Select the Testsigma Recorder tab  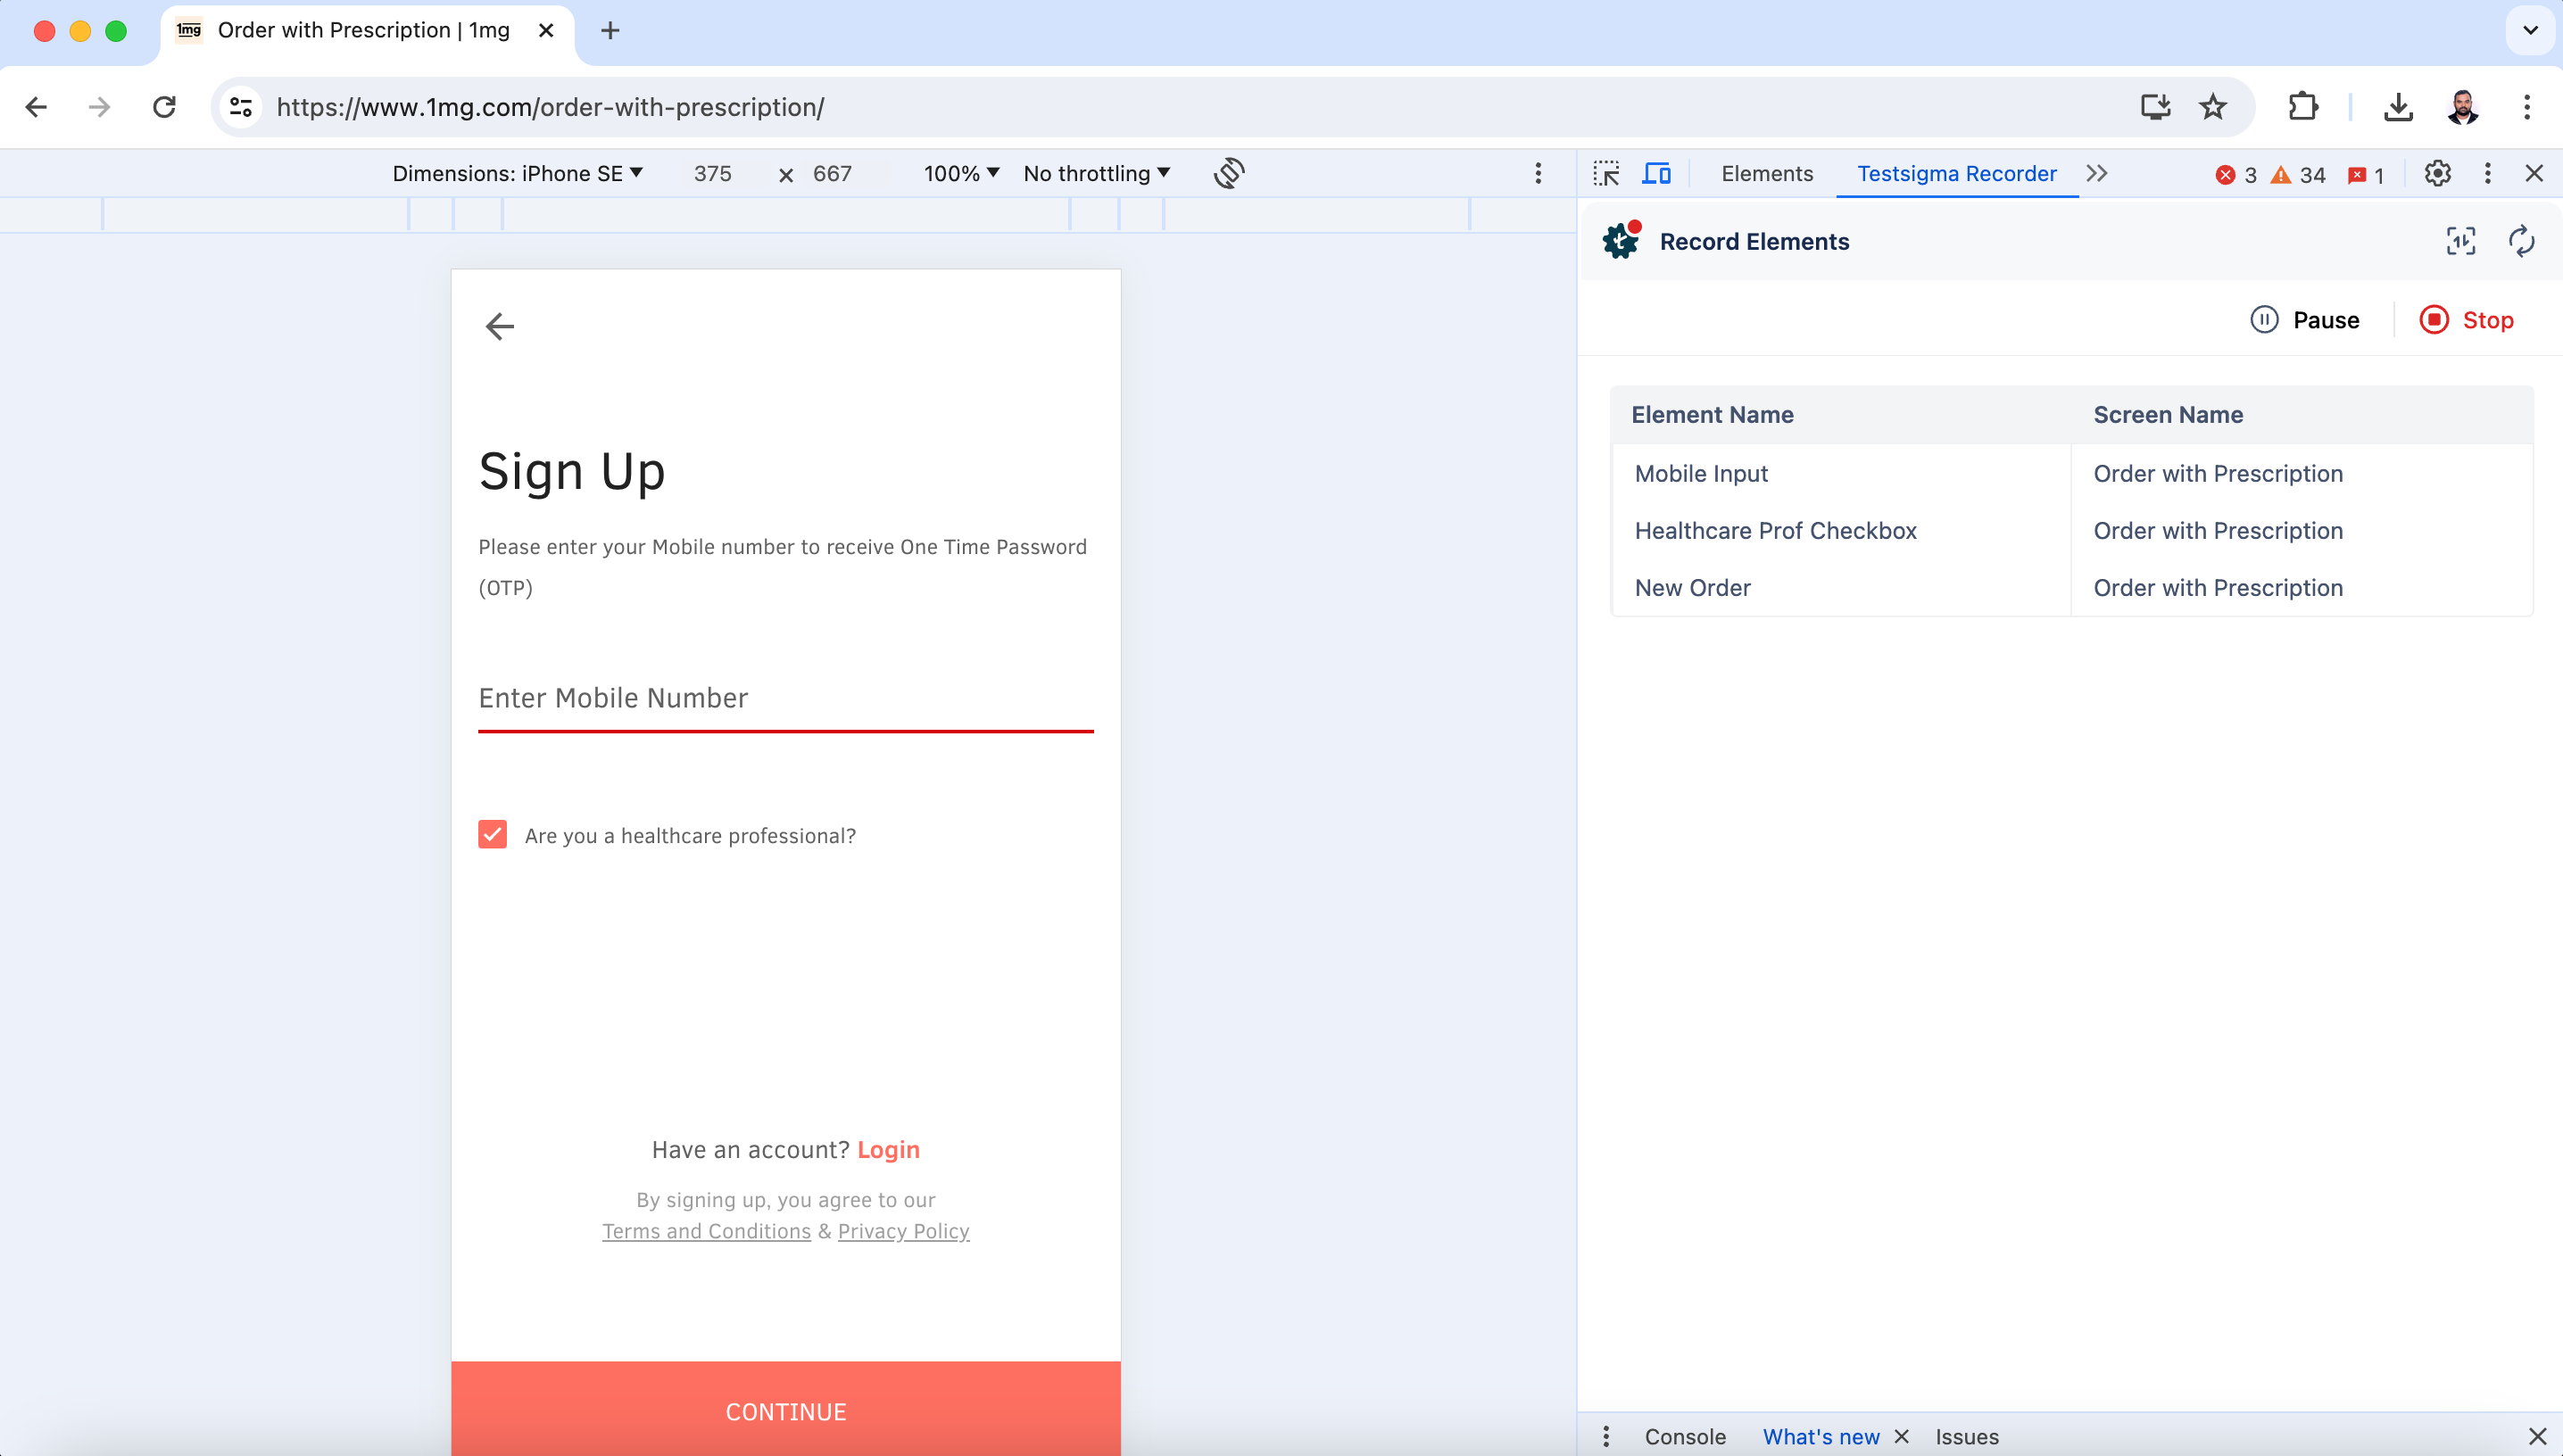1957,173
